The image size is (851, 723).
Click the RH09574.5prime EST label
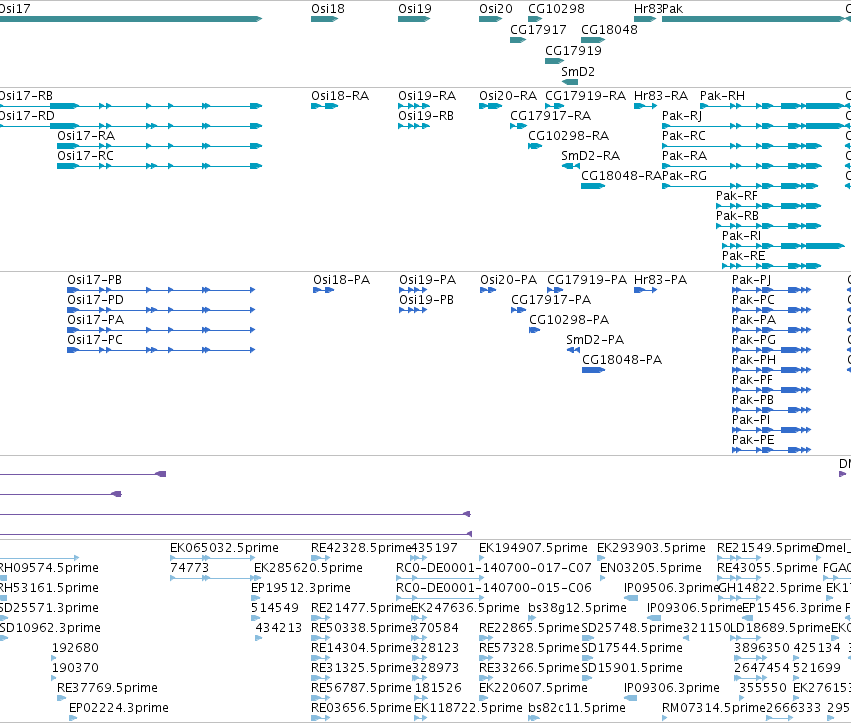click(49, 568)
